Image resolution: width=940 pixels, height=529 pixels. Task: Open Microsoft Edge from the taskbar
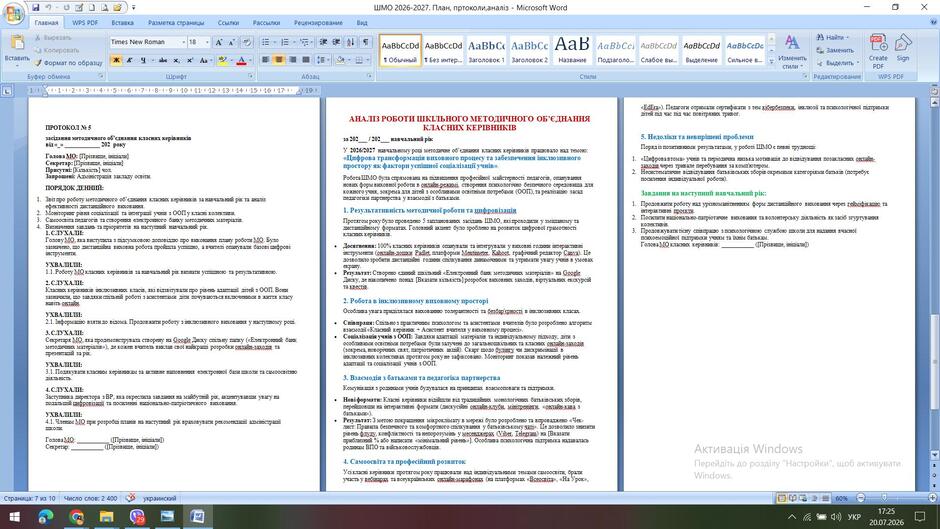coord(46,516)
